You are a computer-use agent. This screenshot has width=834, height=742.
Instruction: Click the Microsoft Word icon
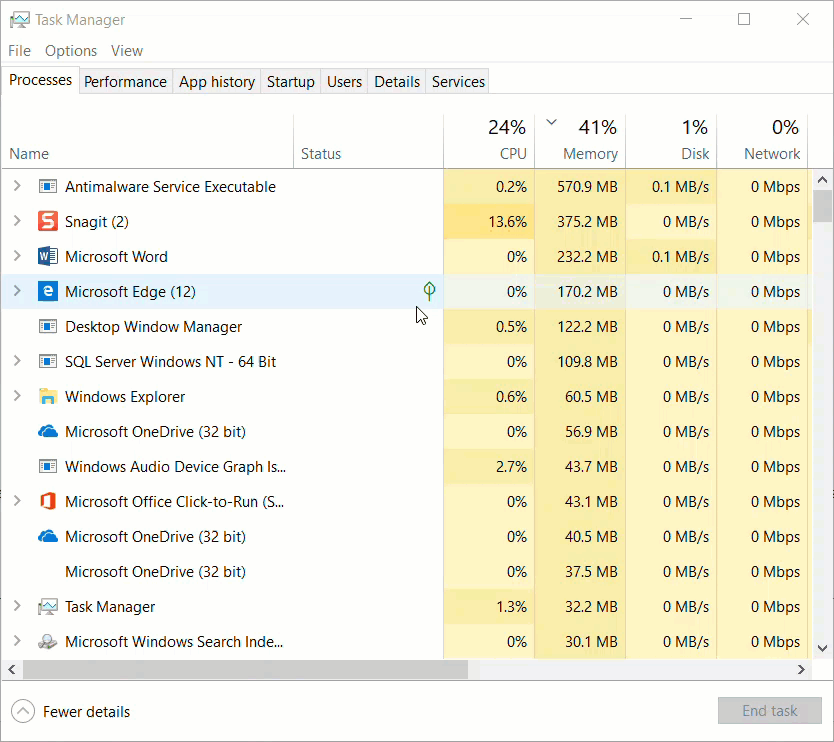click(x=48, y=256)
